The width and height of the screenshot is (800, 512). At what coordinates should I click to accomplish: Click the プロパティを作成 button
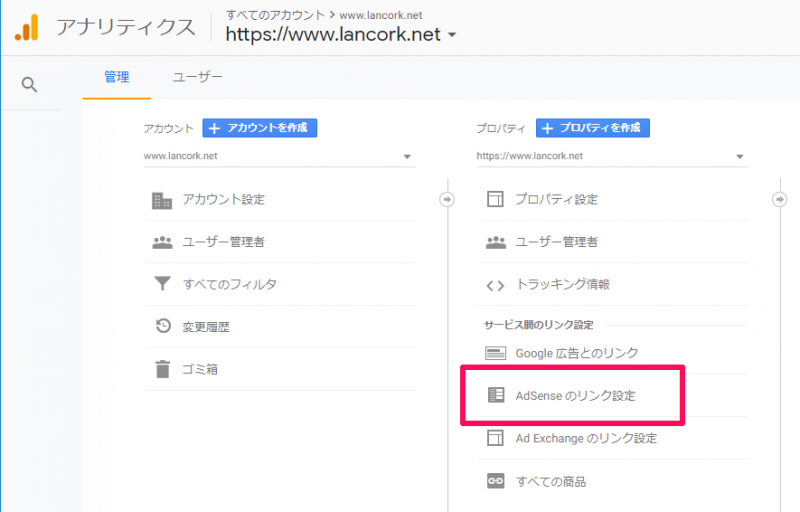(x=593, y=128)
